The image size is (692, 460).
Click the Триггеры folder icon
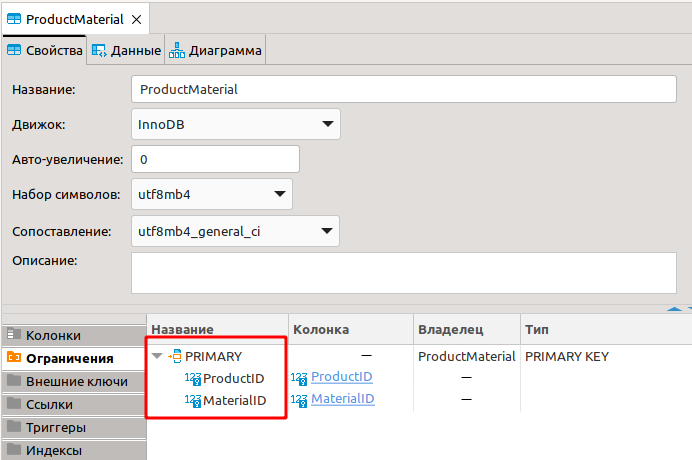(13, 427)
